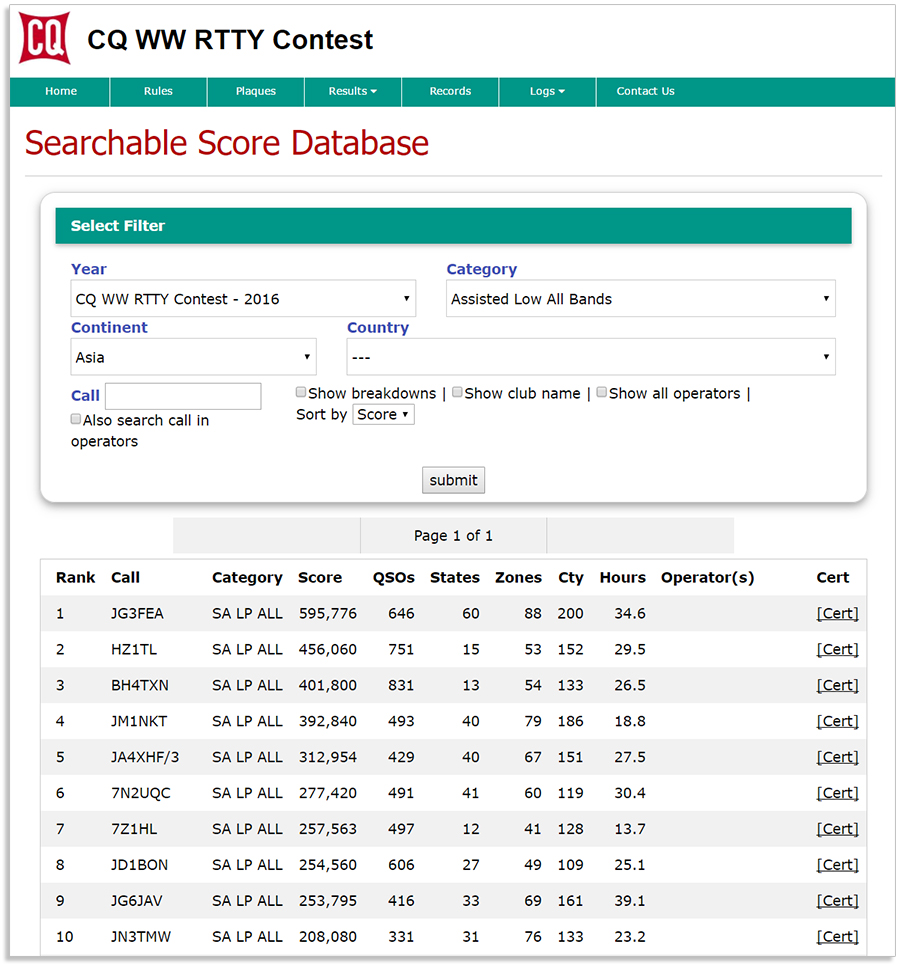Open the Year dropdown
The height and width of the screenshot is (965, 900).
[x=243, y=299]
